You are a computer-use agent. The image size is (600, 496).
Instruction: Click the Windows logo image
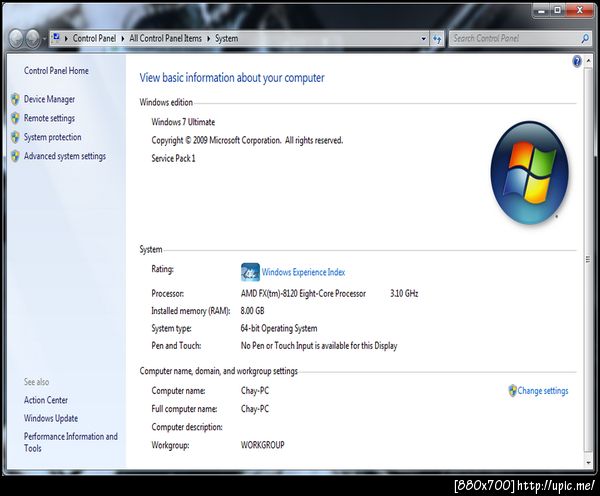tap(530, 172)
